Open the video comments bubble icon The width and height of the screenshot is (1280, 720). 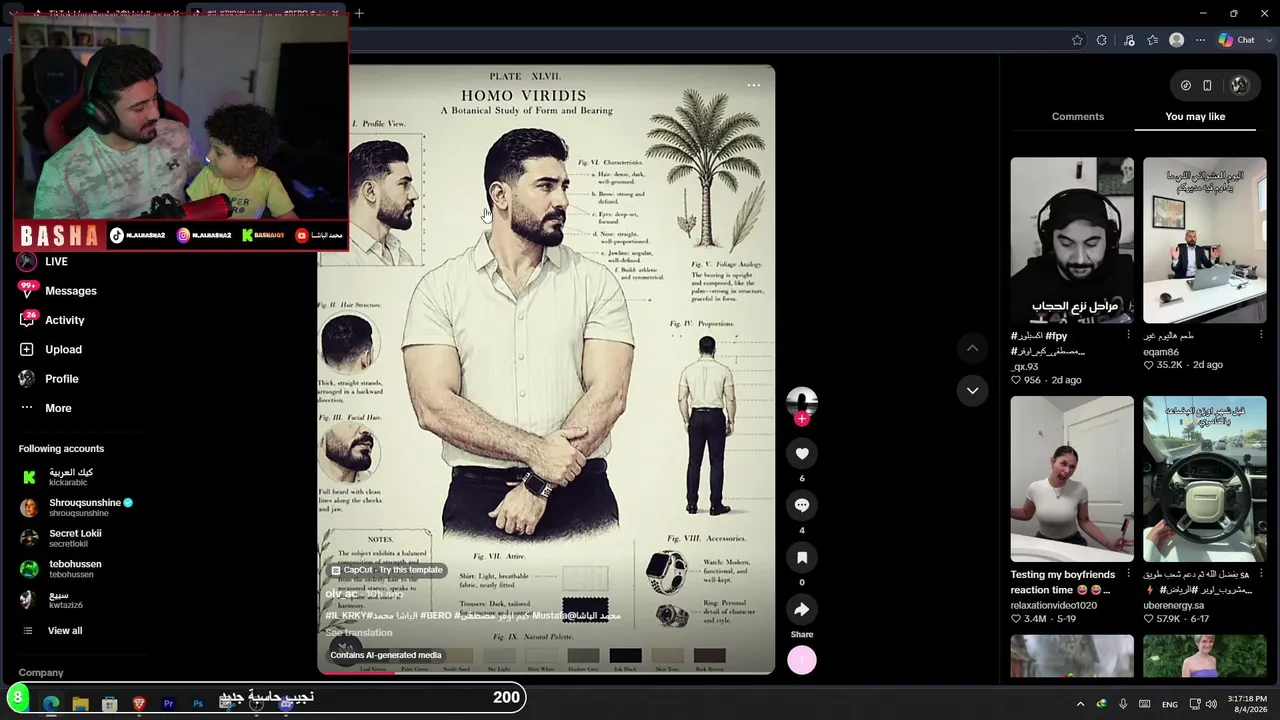[x=802, y=505]
